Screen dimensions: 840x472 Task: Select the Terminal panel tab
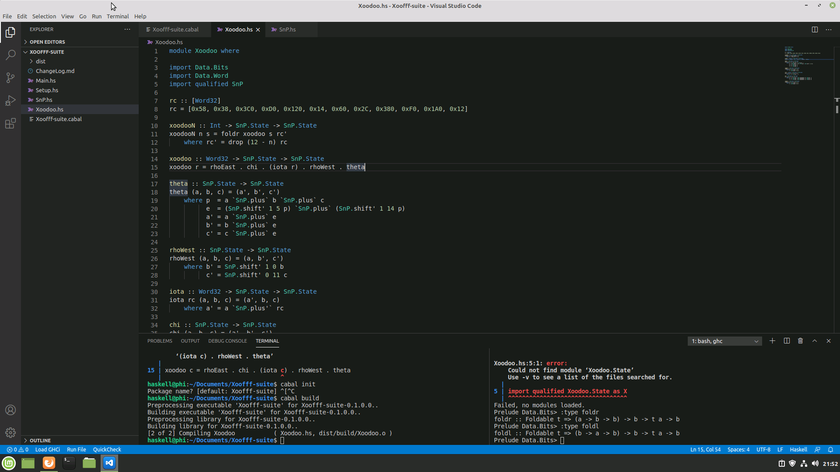267,341
